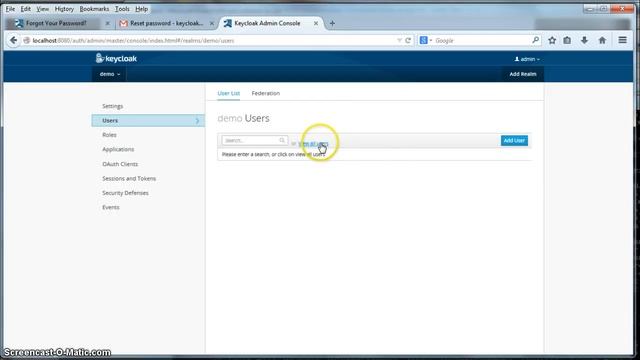Open Events in the sidebar
The height and width of the screenshot is (360, 640).
point(111,207)
